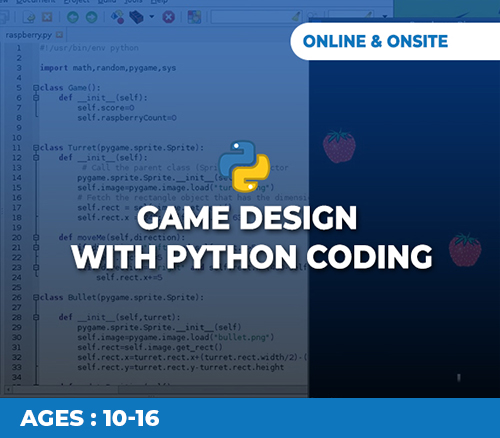This screenshot has width=500, height=438.
Task: Open the Project menu
Action: [x=76, y=2]
